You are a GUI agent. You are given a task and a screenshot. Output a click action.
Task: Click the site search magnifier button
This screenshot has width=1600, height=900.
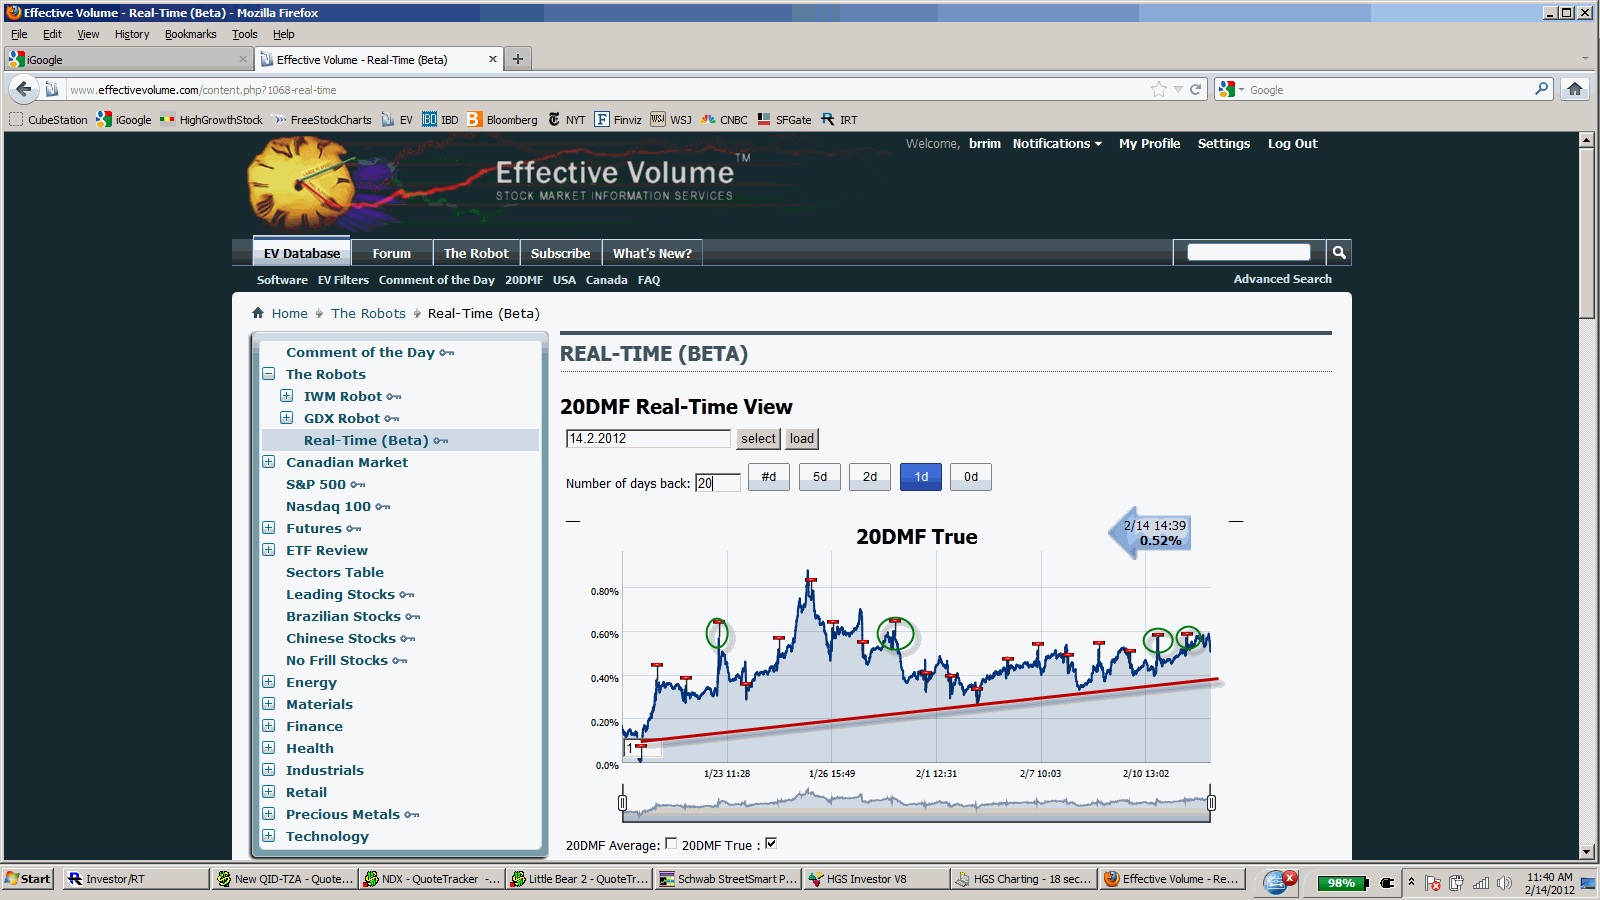[x=1339, y=253]
